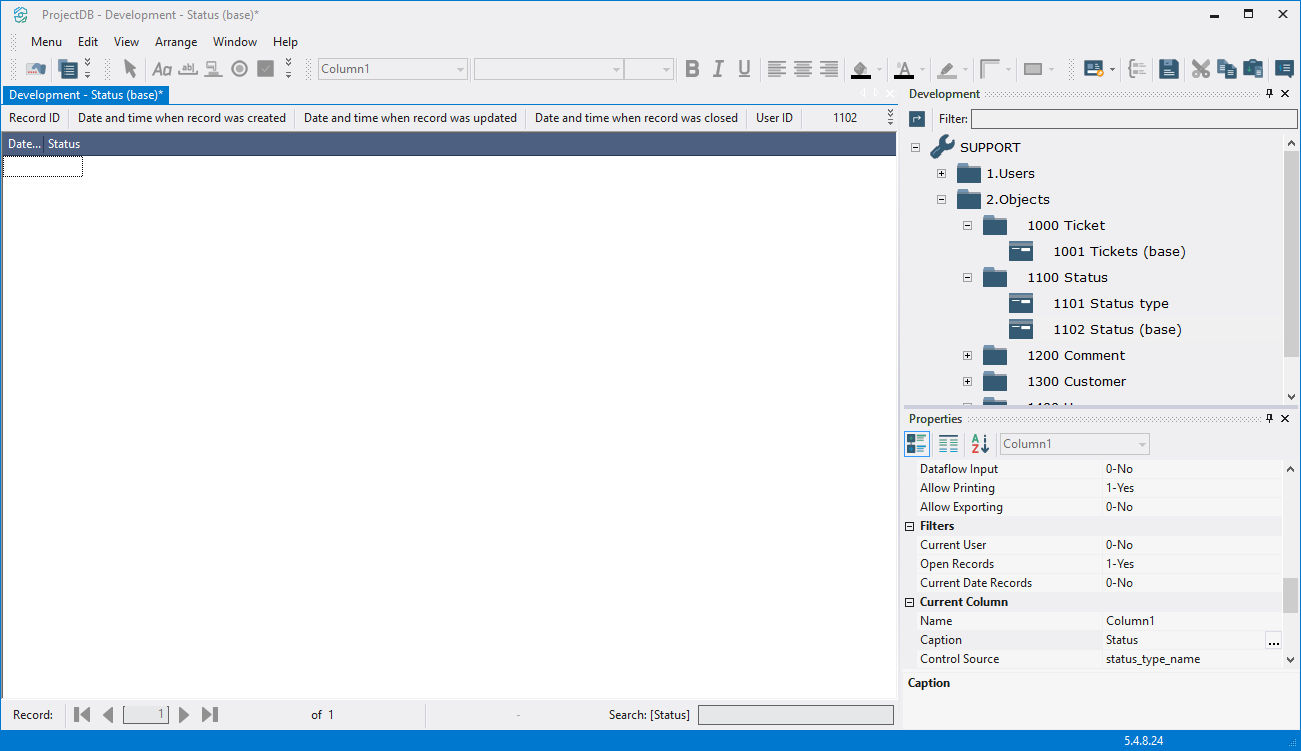Click the Save disk icon
Screen dimensions: 1301x751
click(1168, 69)
